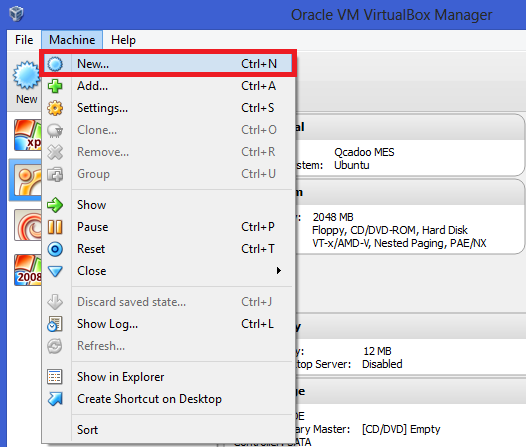This screenshot has width=526, height=447.
Task: Select the Debian swirl virtual machine thumbnail
Action: pyautogui.click(x=28, y=225)
